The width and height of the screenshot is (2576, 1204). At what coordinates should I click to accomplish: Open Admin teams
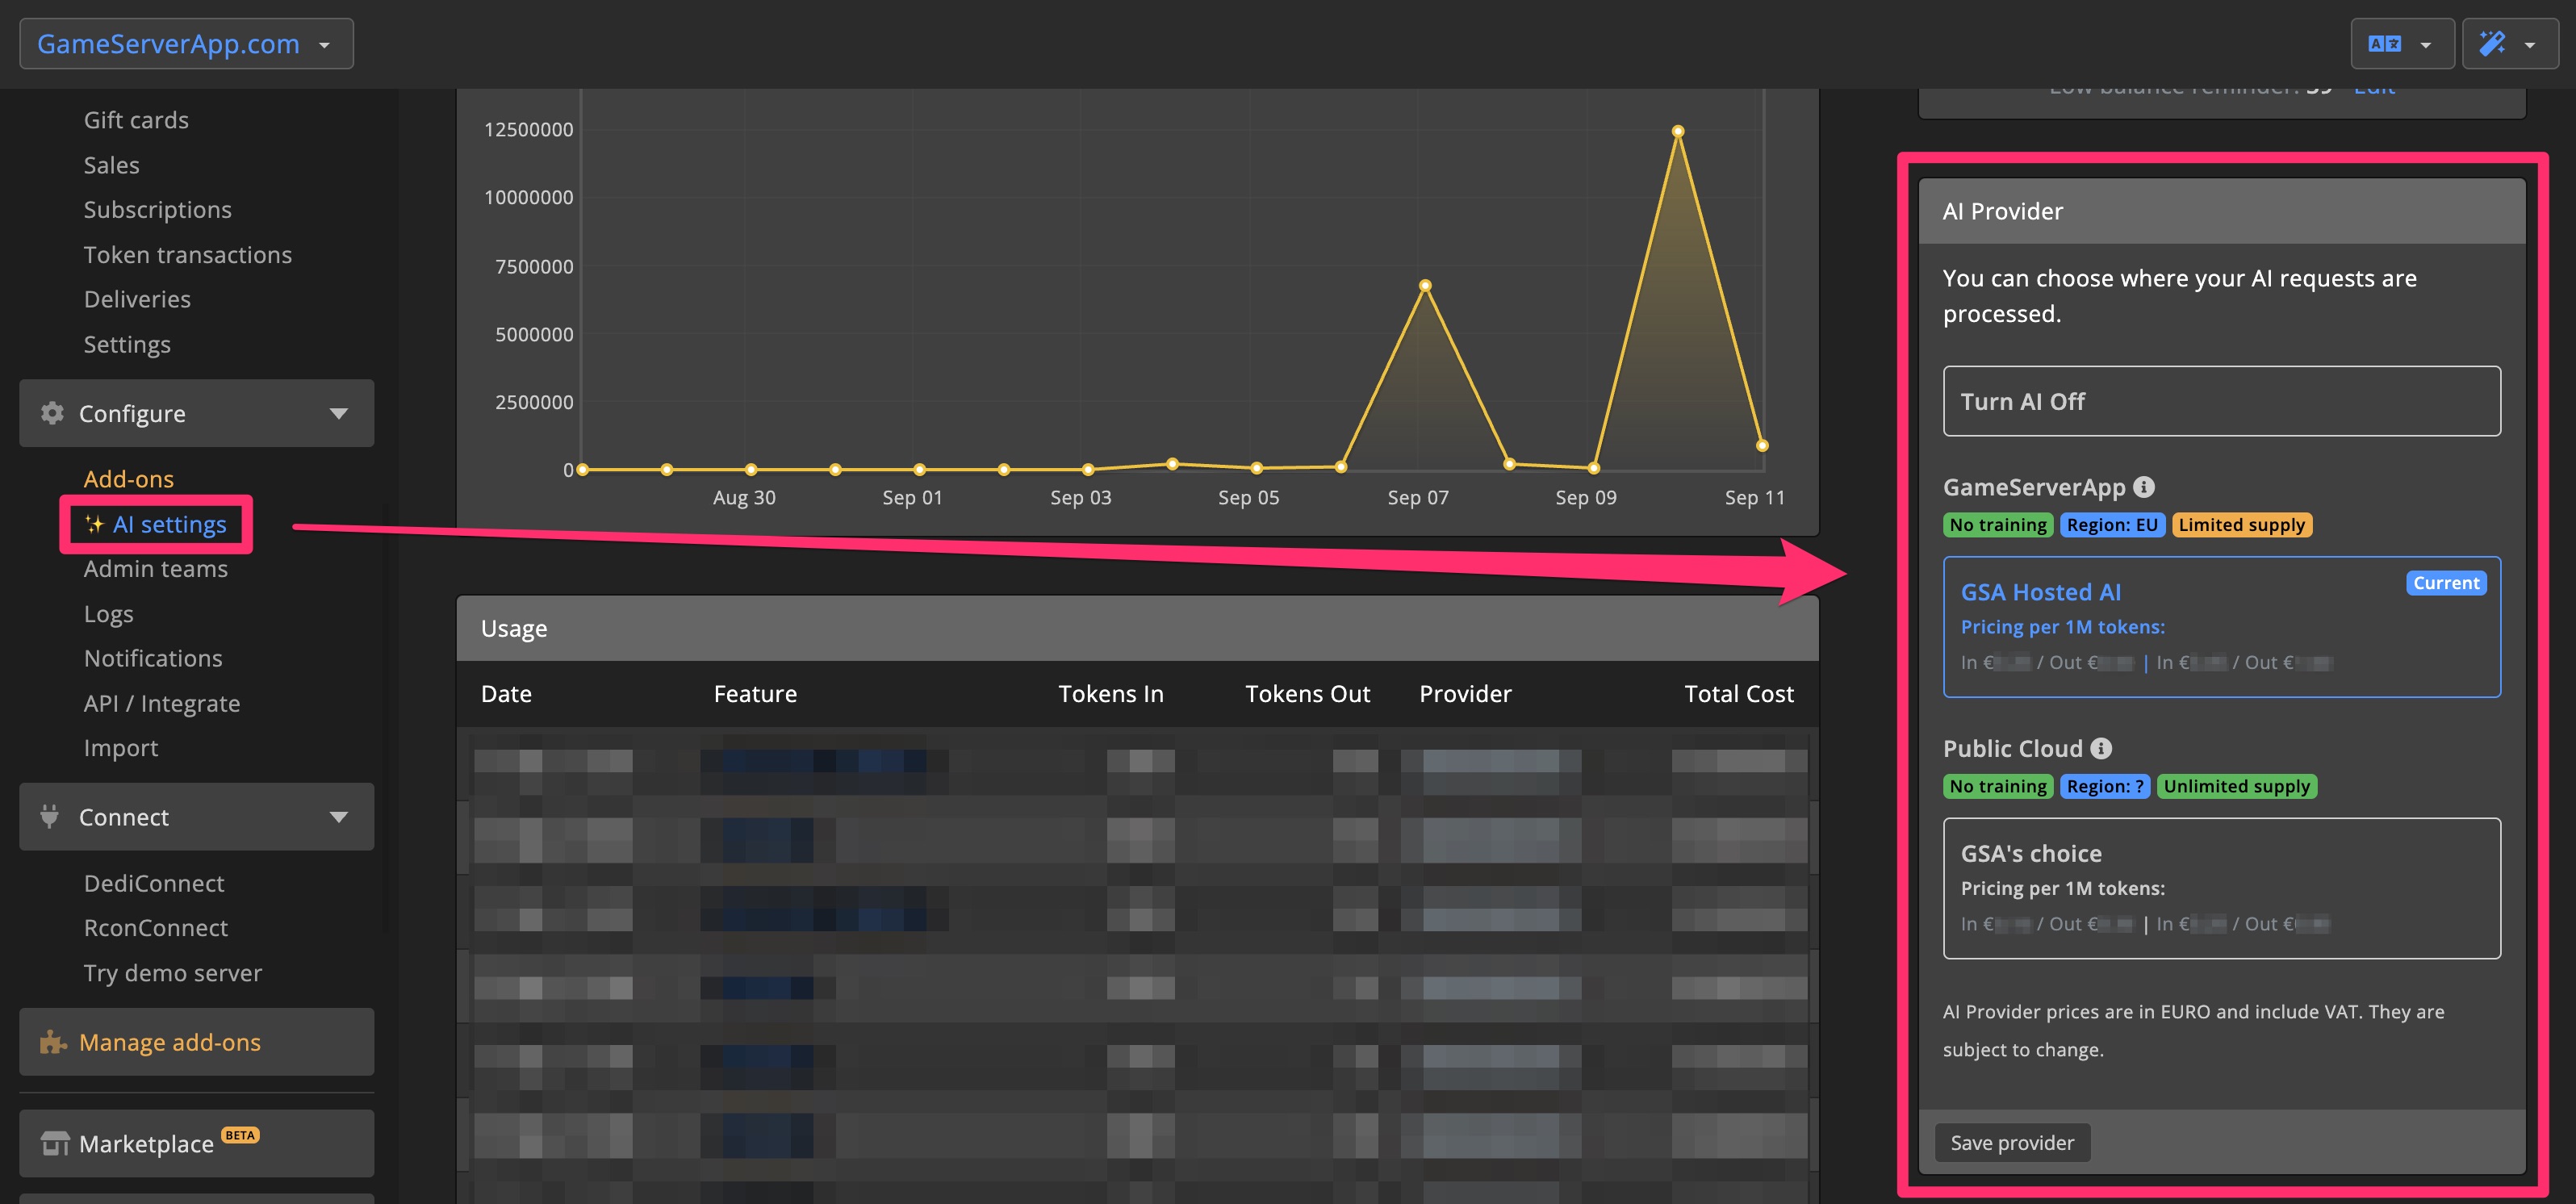click(x=155, y=569)
